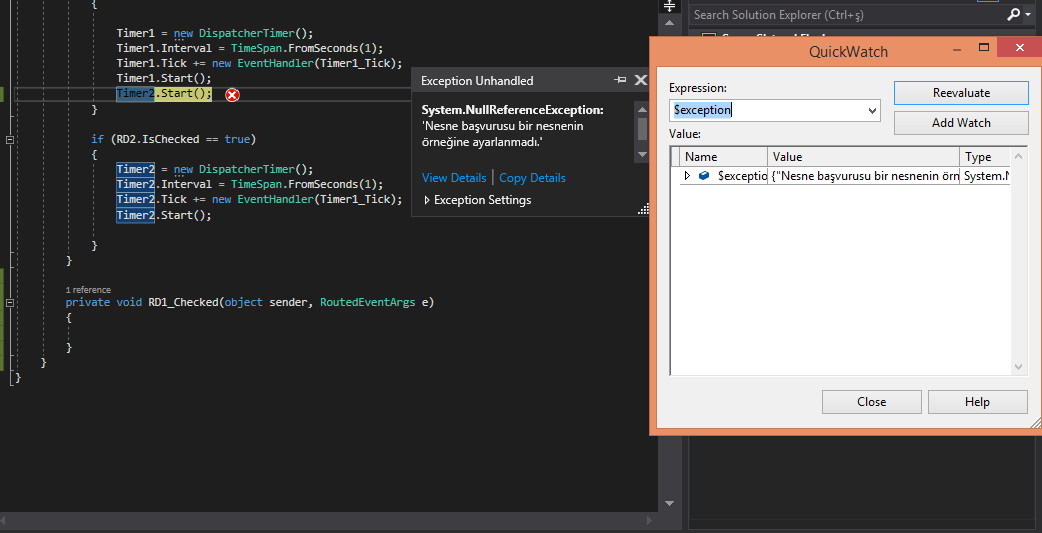Open the Expression combo box dropdown

pyautogui.click(x=873, y=111)
